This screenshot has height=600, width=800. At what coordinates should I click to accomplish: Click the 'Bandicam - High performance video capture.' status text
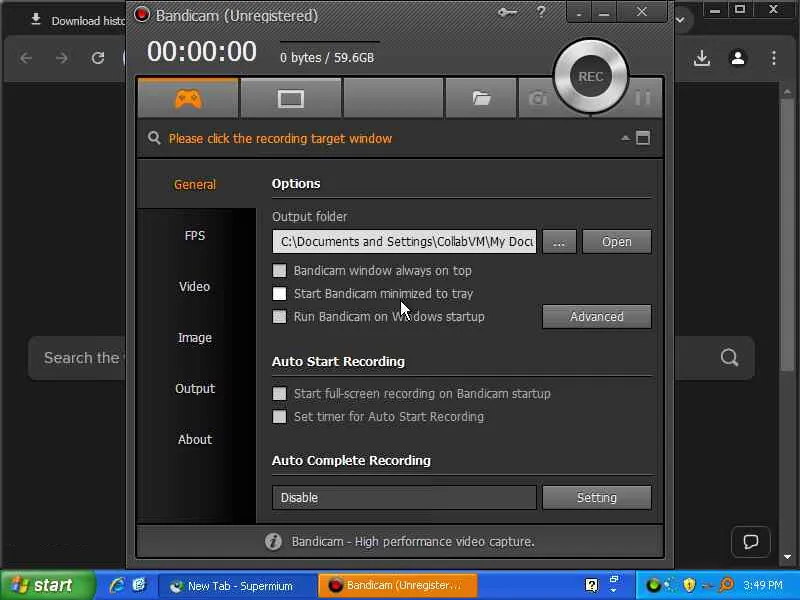pyautogui.click(x=413, y=541)
